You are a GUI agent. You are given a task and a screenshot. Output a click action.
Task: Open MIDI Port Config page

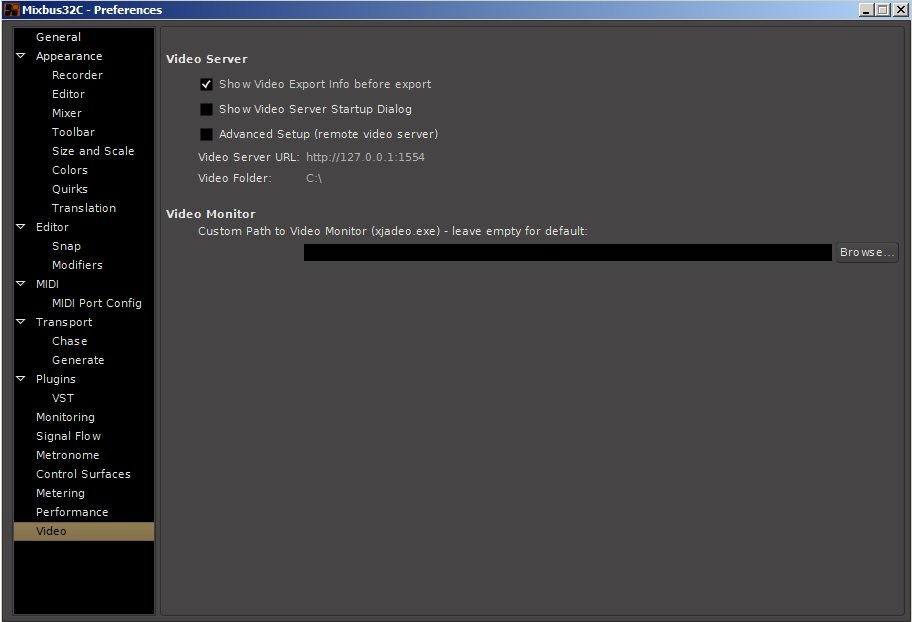[97, 303]
